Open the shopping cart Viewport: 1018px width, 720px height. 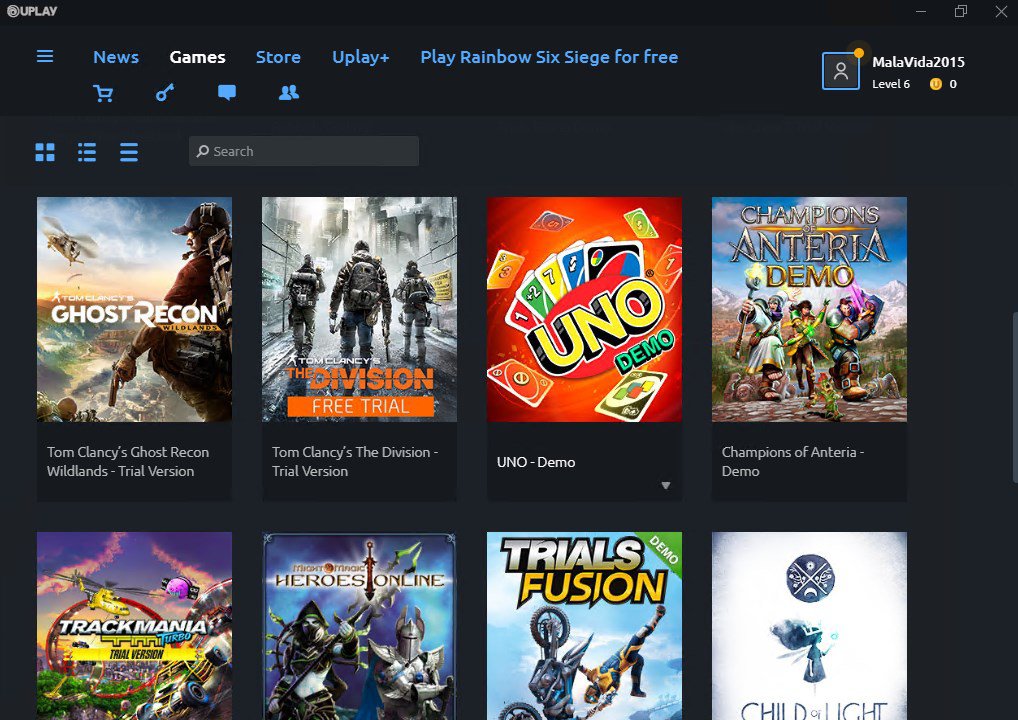103,93
